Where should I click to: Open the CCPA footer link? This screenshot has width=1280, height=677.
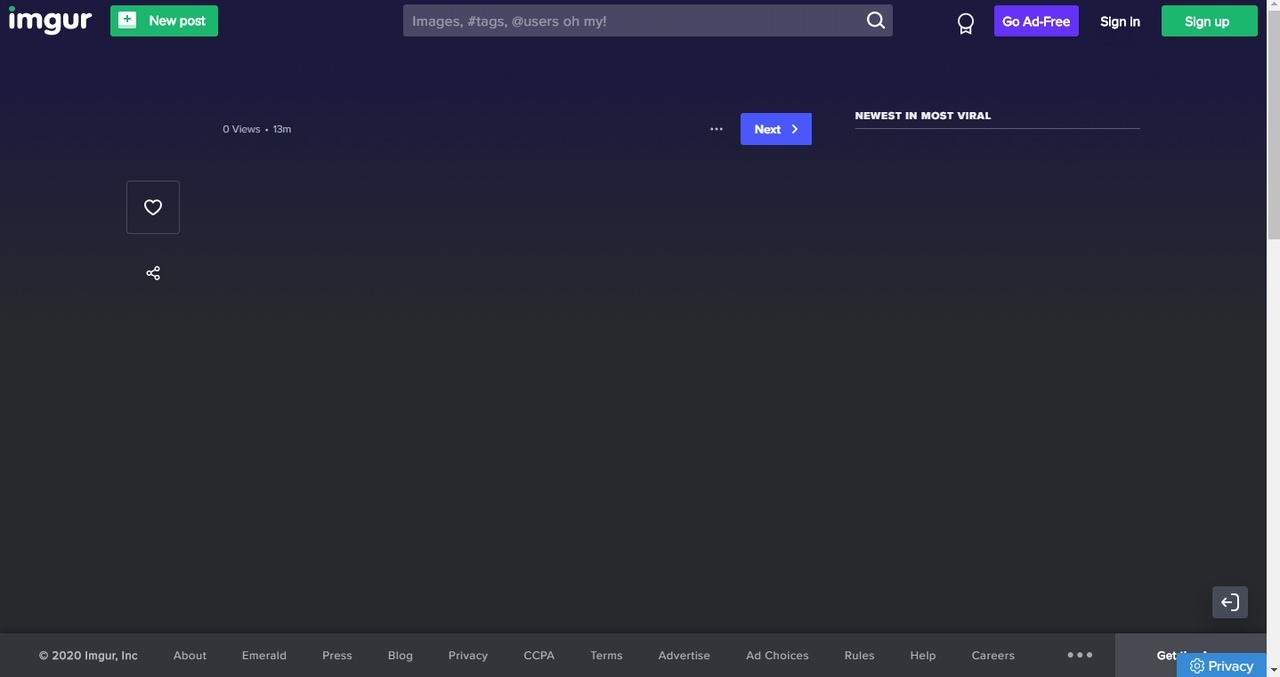(x=539, y=656)
